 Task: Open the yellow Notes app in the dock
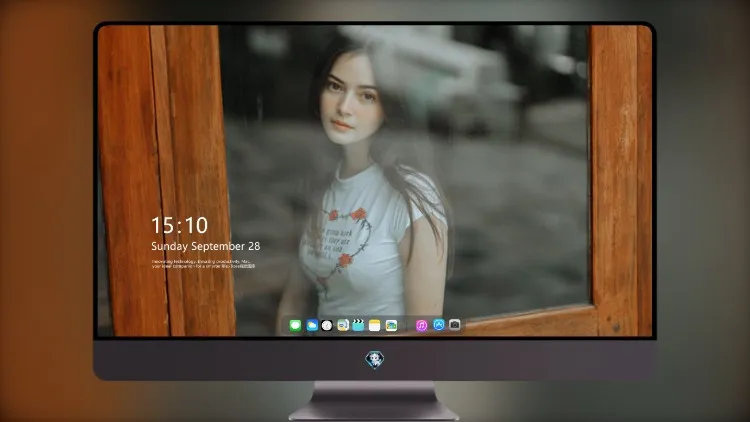point(375,325)
